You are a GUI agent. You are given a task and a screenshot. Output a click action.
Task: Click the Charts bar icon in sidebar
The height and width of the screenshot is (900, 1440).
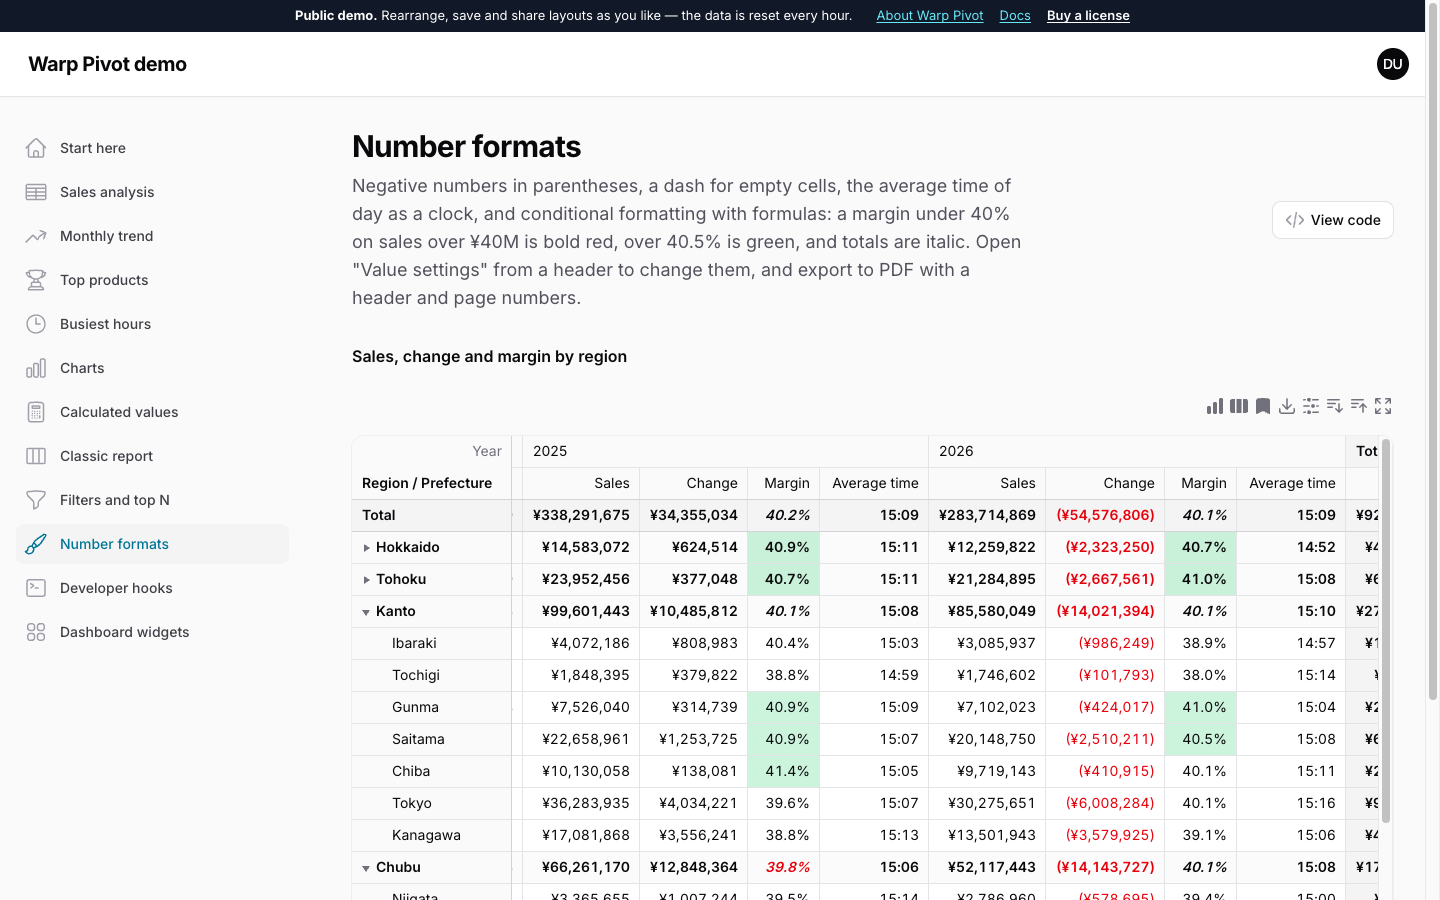coord(36,368)
